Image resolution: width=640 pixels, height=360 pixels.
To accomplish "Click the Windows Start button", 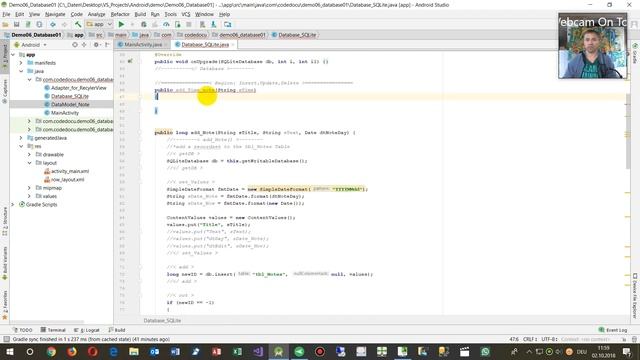I will pyautogui.click(x=9, y=351).
